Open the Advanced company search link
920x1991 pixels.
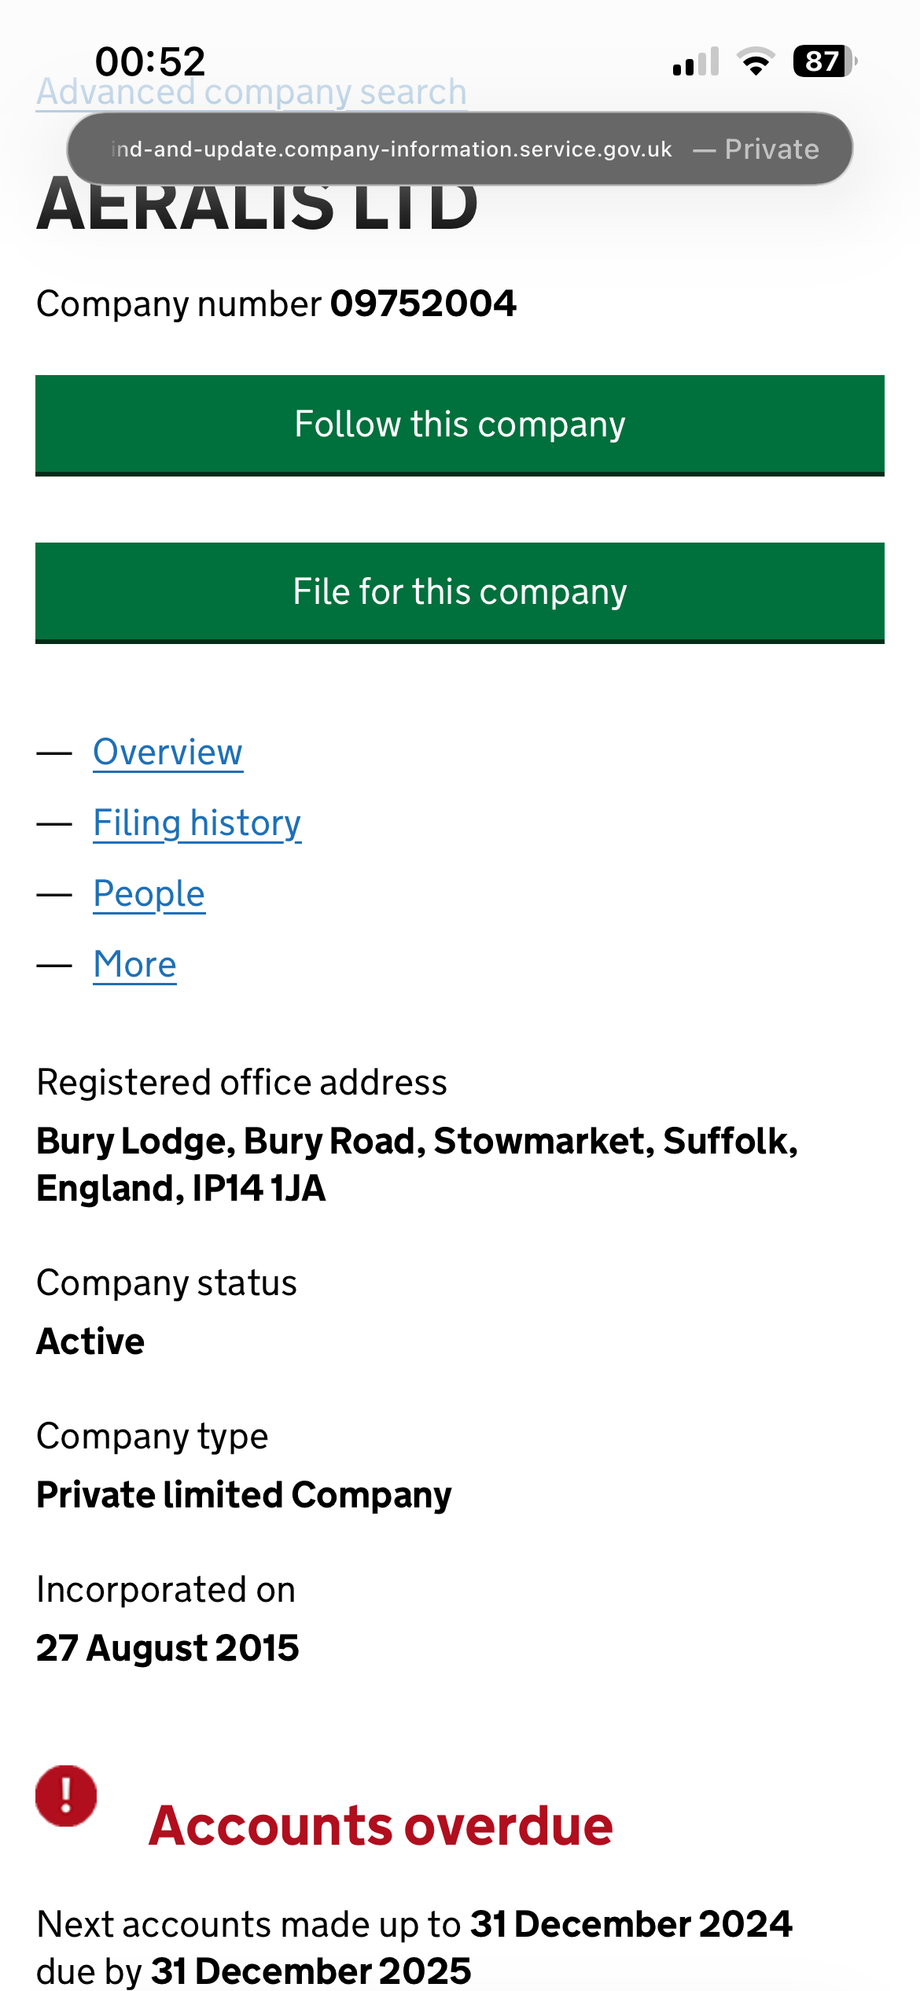pyautogui.click(x=251, y=93)
